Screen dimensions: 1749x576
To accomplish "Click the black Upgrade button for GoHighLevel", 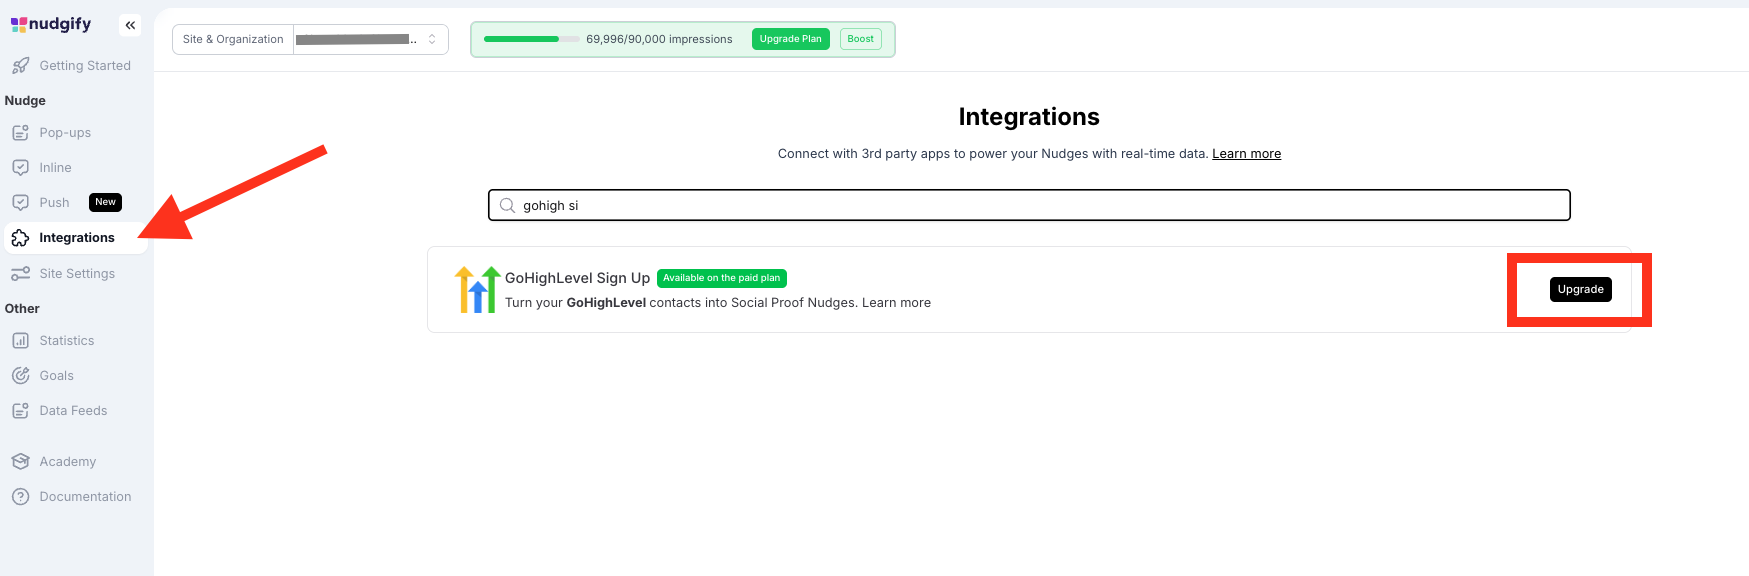I will [1580, 289].
